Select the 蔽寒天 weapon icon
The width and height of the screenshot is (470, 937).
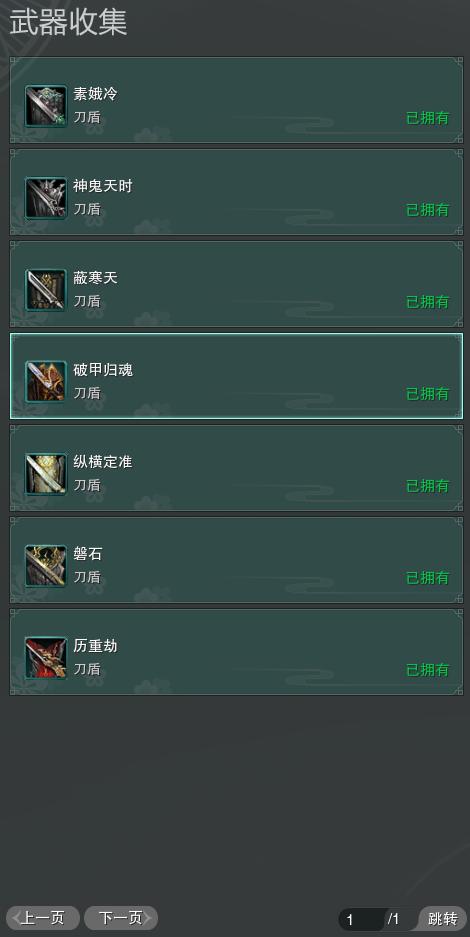tap(46, 290)
